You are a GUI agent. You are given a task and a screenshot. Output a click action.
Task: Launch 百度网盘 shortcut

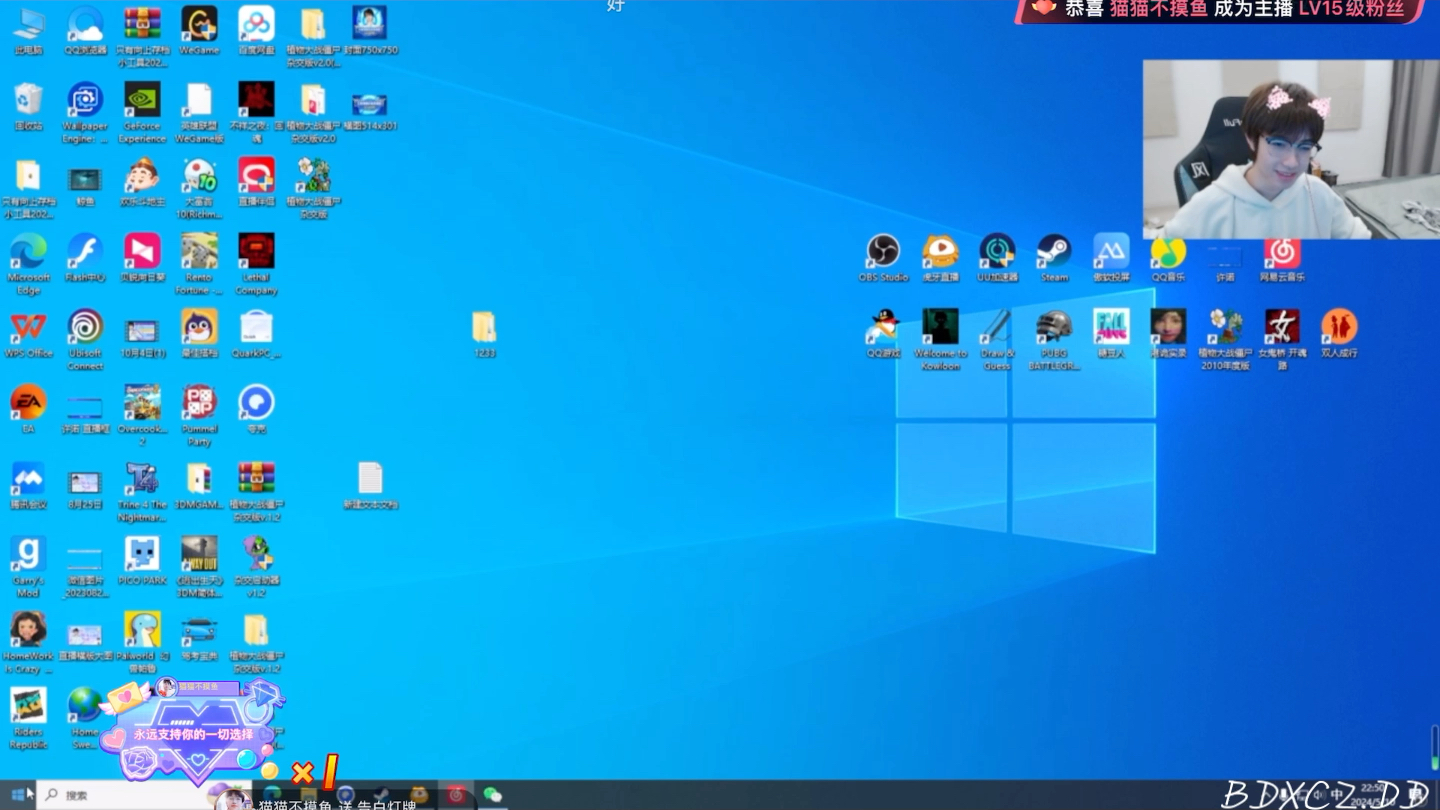pyautogui.click(x=256, y=31)
